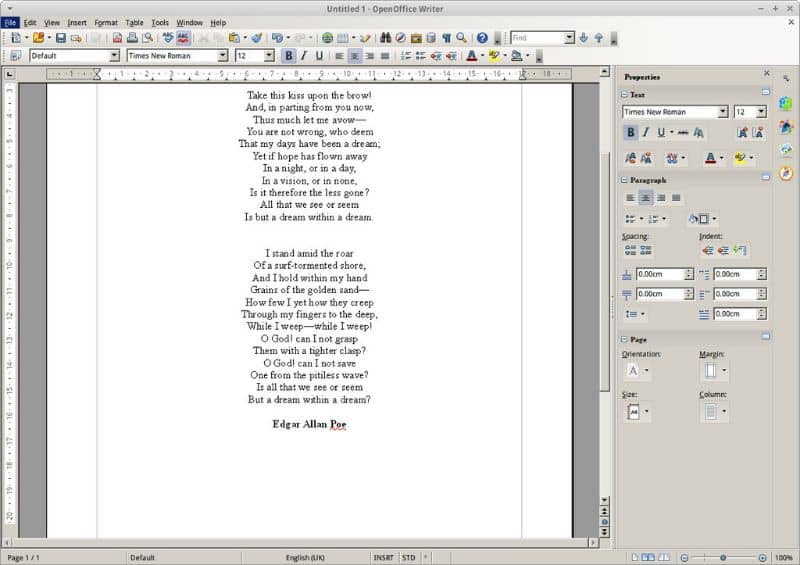Image resolution: width=800 pixels, height=565 pixels.
Task: Click English (UK) language in status bar
Action: point(305,558)
